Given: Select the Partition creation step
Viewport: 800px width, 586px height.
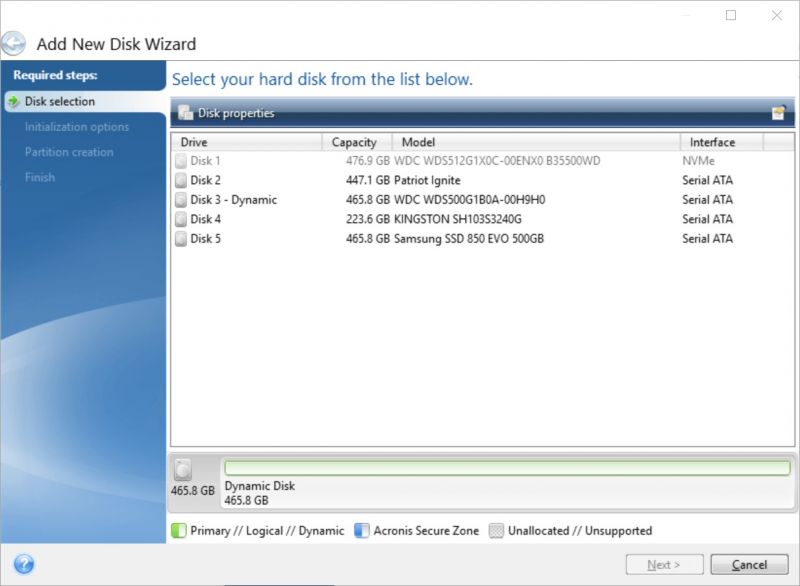Looking at the screenshot, I should tap(69, 152).
